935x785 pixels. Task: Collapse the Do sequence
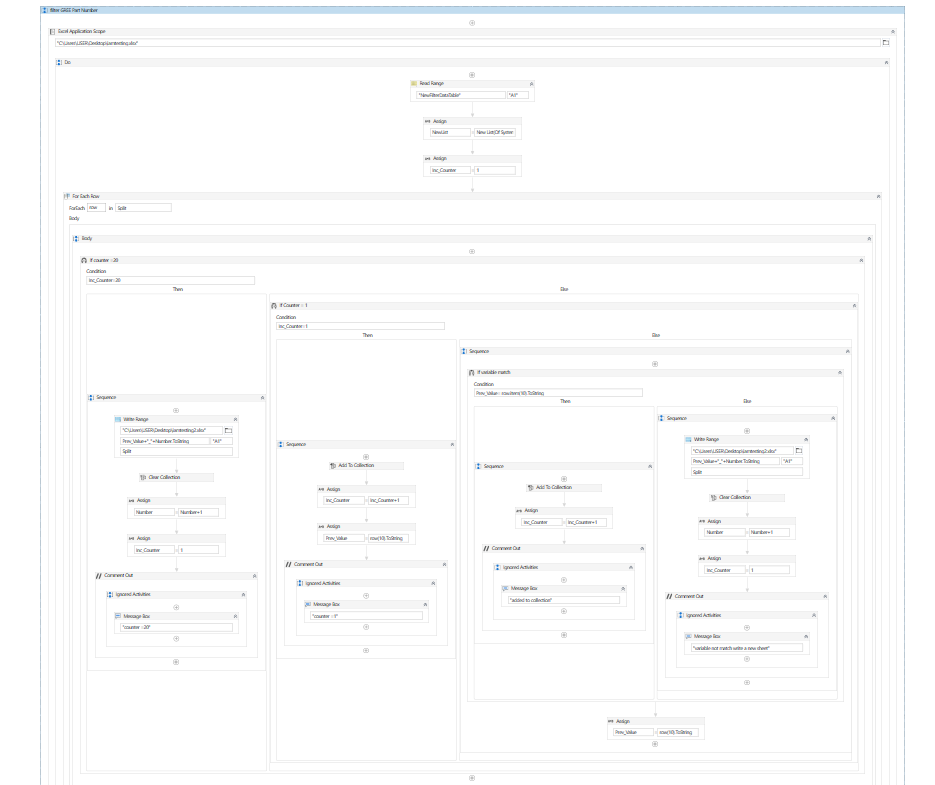click(x=886, y=63)
